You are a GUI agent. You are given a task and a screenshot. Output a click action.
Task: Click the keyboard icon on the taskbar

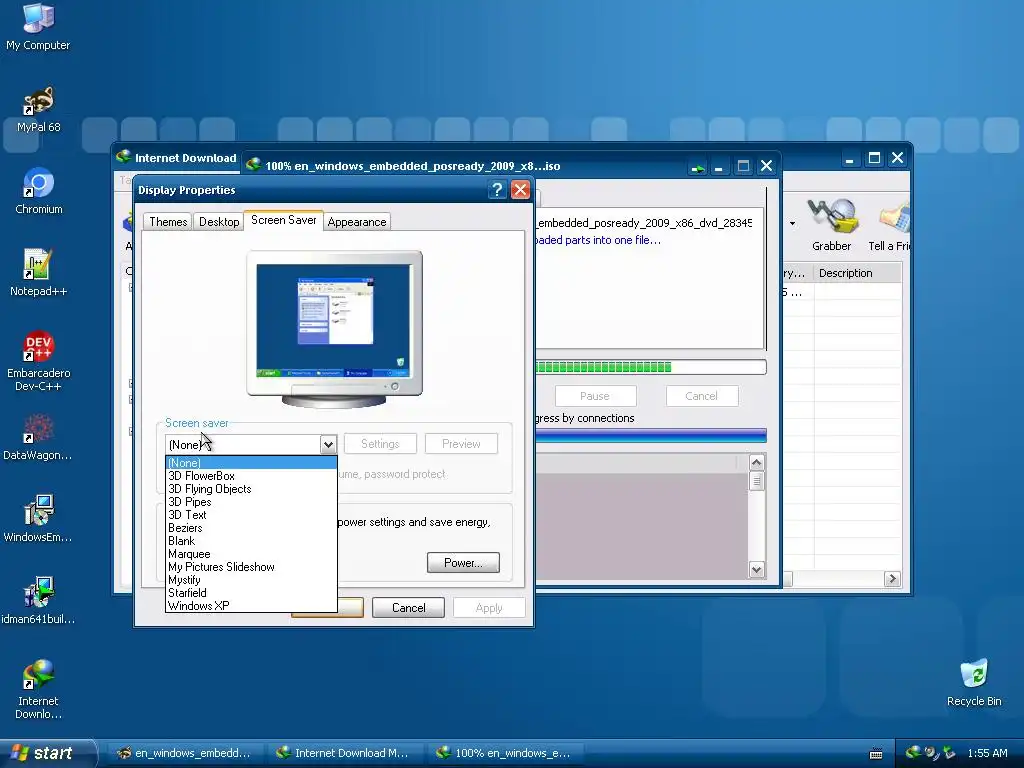[x=876, y=754]
